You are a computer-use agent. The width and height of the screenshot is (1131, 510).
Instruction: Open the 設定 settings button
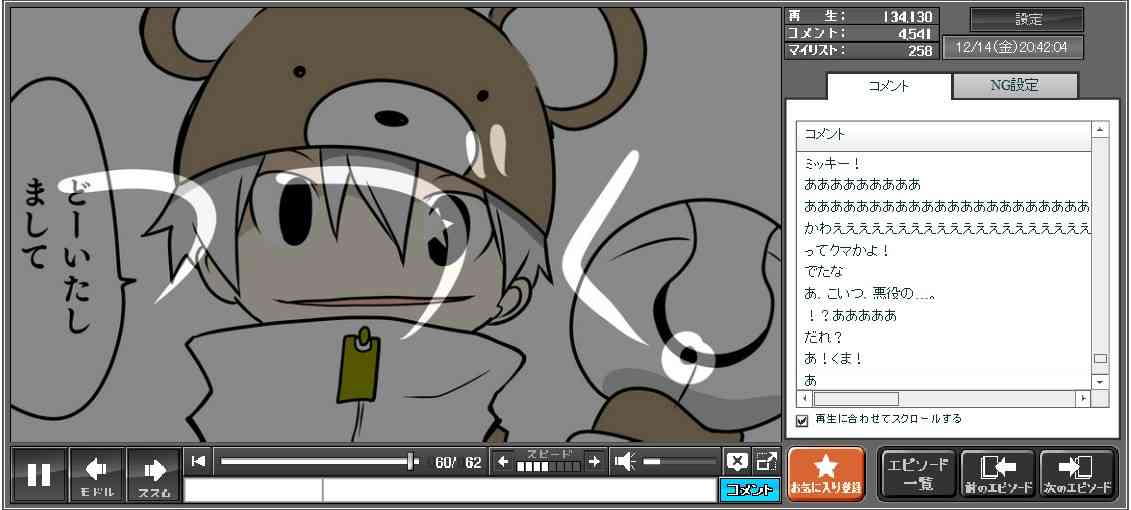pos(1027,19)
